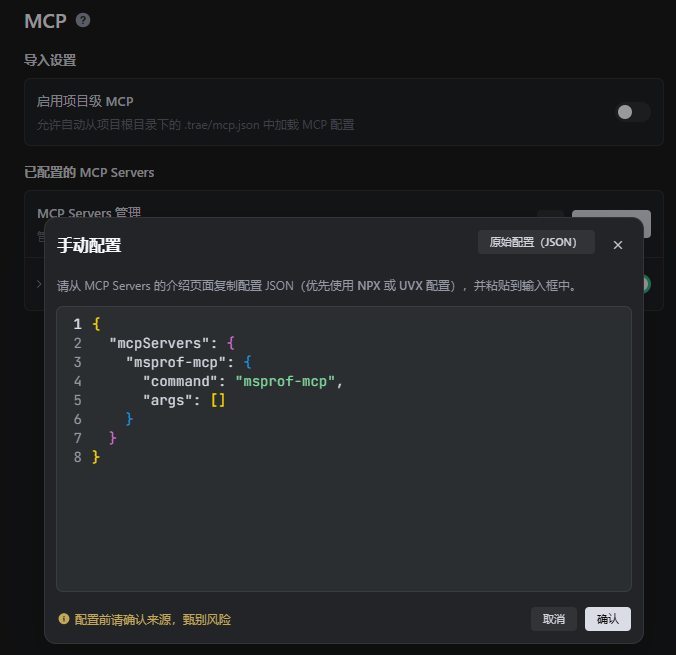The height and width of the screenshot is (655, 676).
Task: Click inside the JSON configuration editor
Action: pyautogui.click(x=344, y=449)
